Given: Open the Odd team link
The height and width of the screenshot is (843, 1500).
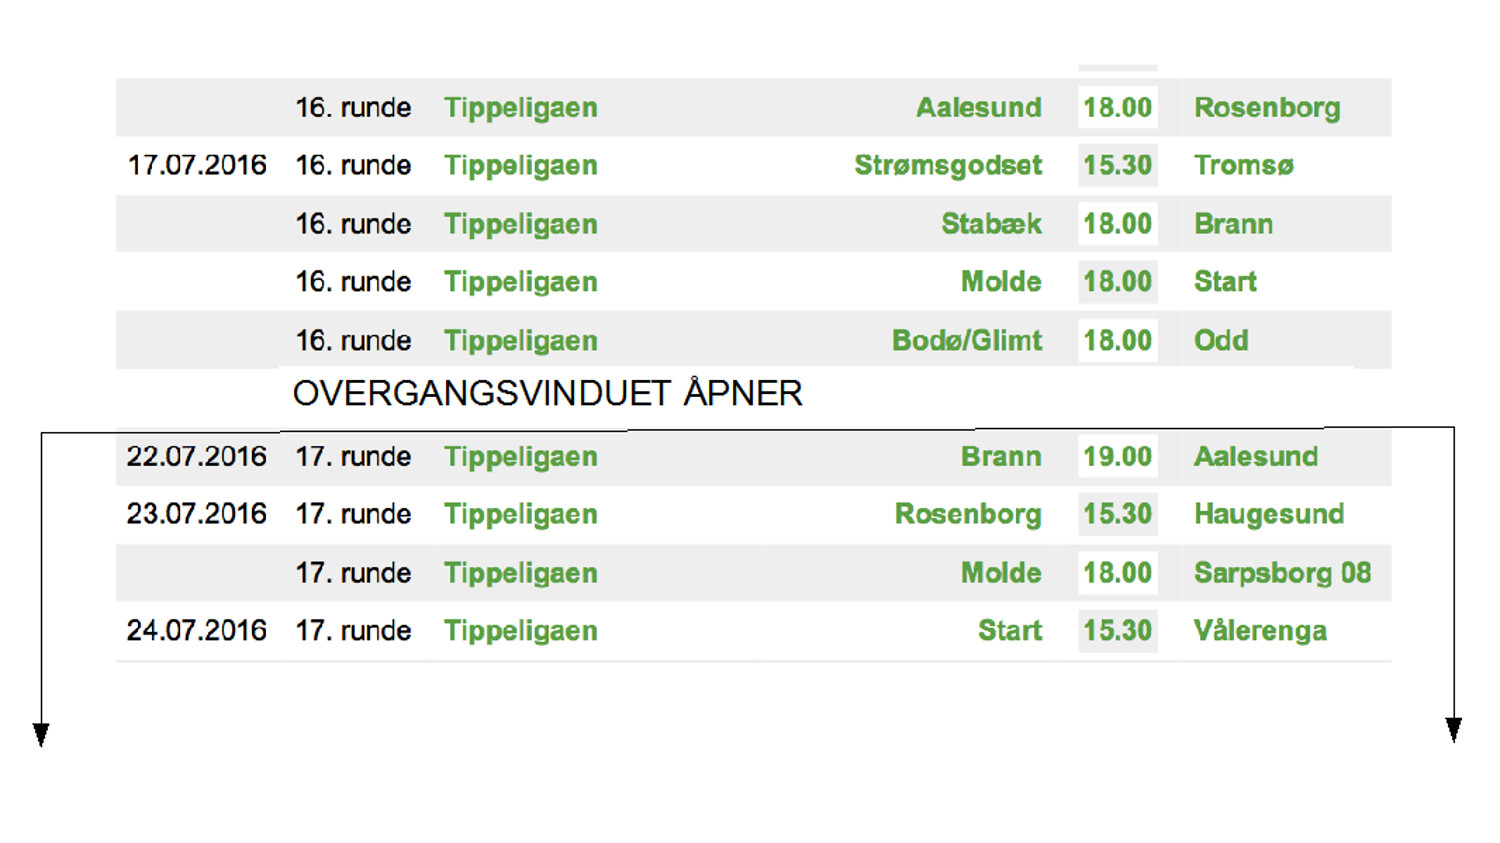Looking at the screenshot, I should [x=1220, y=340].
